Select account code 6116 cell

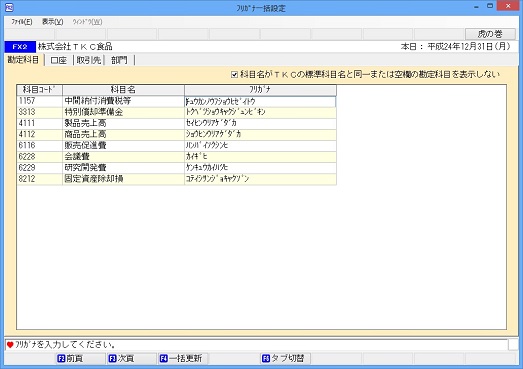point(39,145)
